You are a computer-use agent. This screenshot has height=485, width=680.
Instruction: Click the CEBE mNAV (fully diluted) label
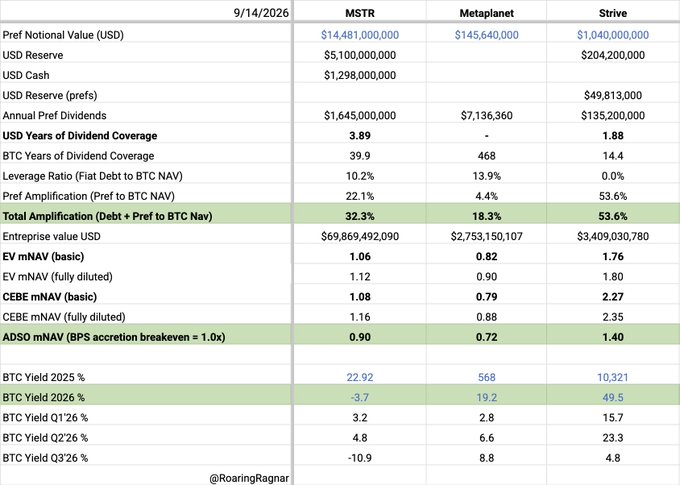pyautogui.click(x=64, y=317)
